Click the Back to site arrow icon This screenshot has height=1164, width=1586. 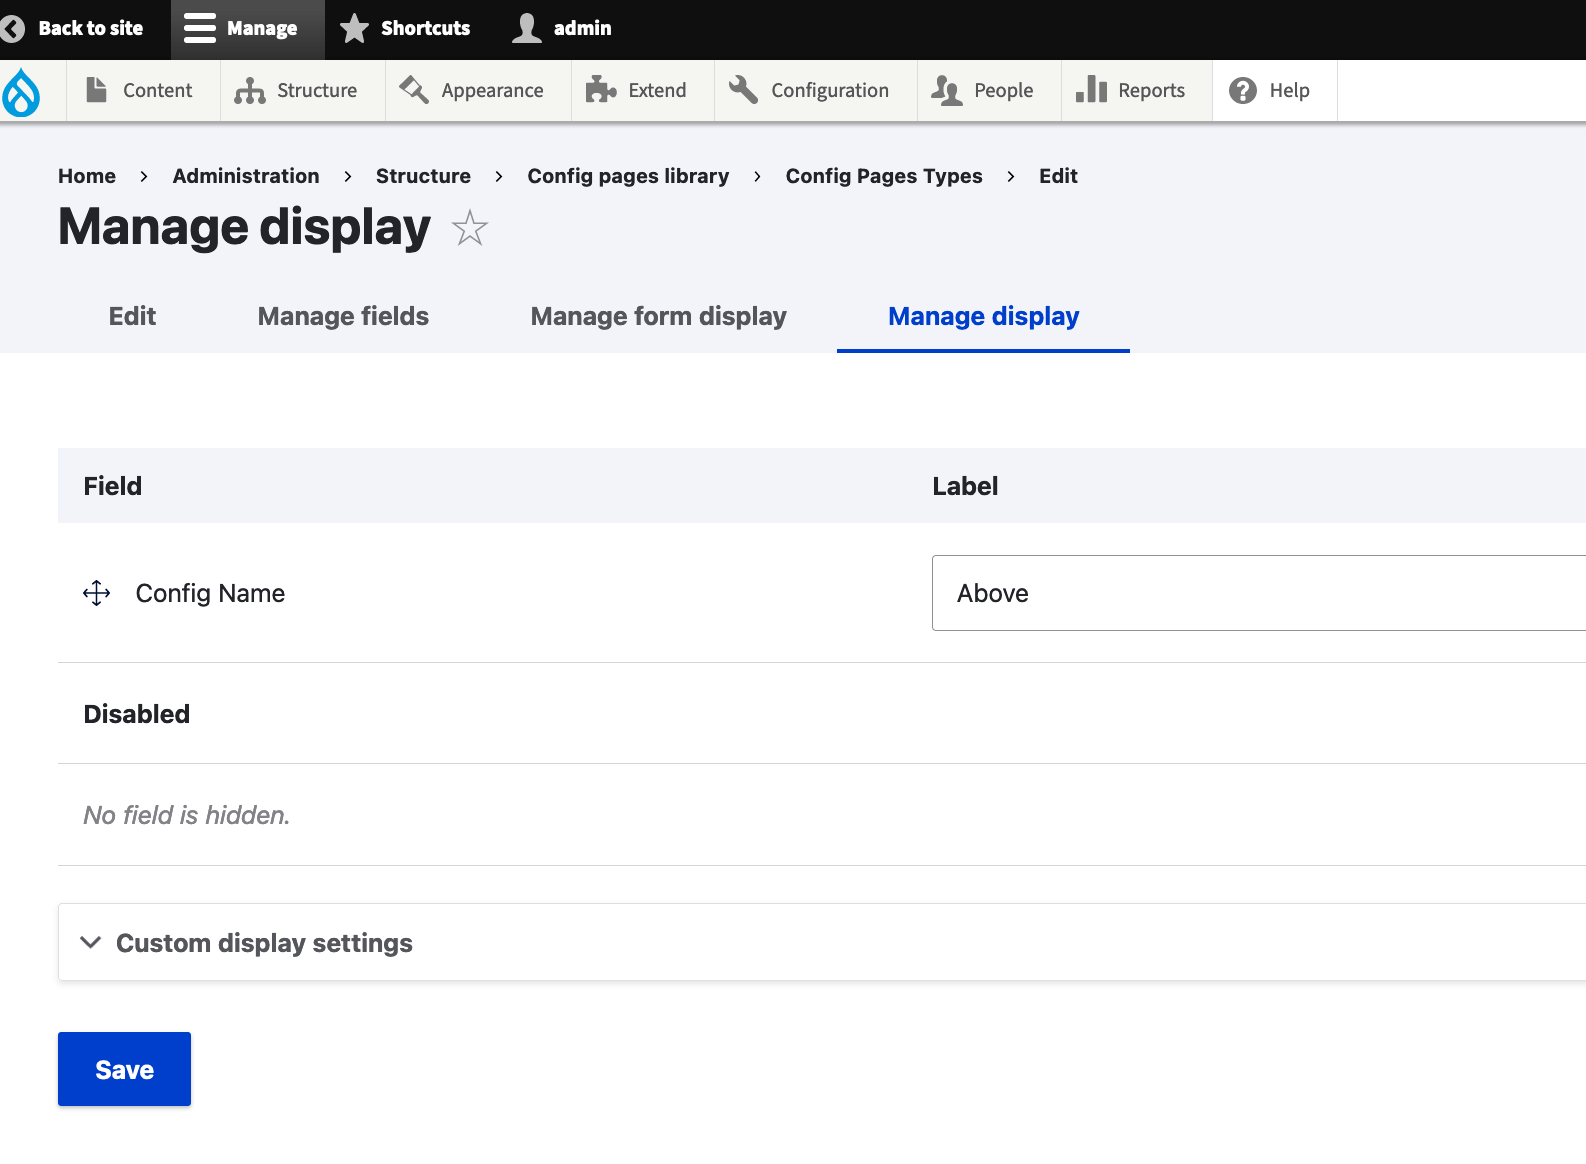(12, 28)
